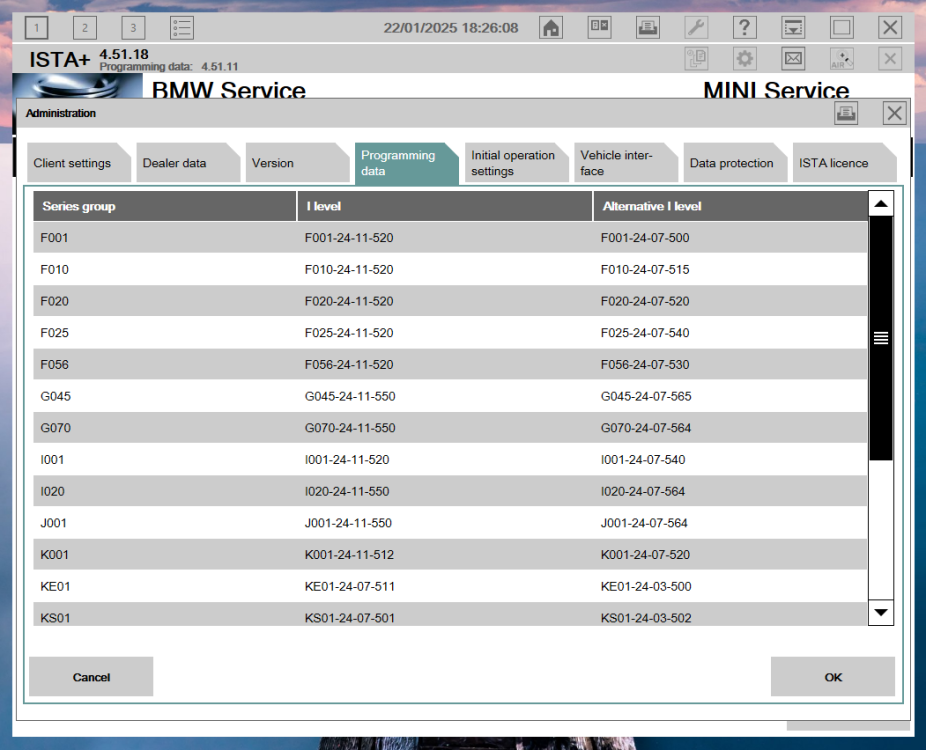The width and height of the screenshot is (926, 750).
Task: Click the table scrollbar thumb
Action: (x=881, y=338)
